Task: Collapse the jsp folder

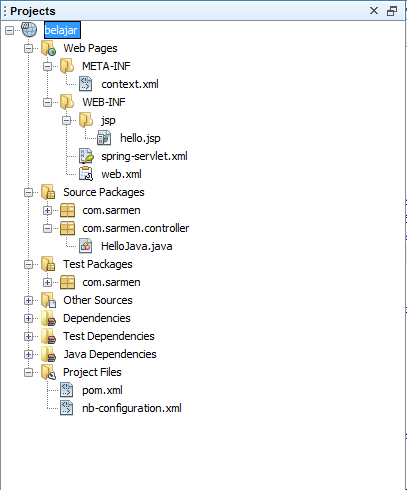Action: pos(66,121)
